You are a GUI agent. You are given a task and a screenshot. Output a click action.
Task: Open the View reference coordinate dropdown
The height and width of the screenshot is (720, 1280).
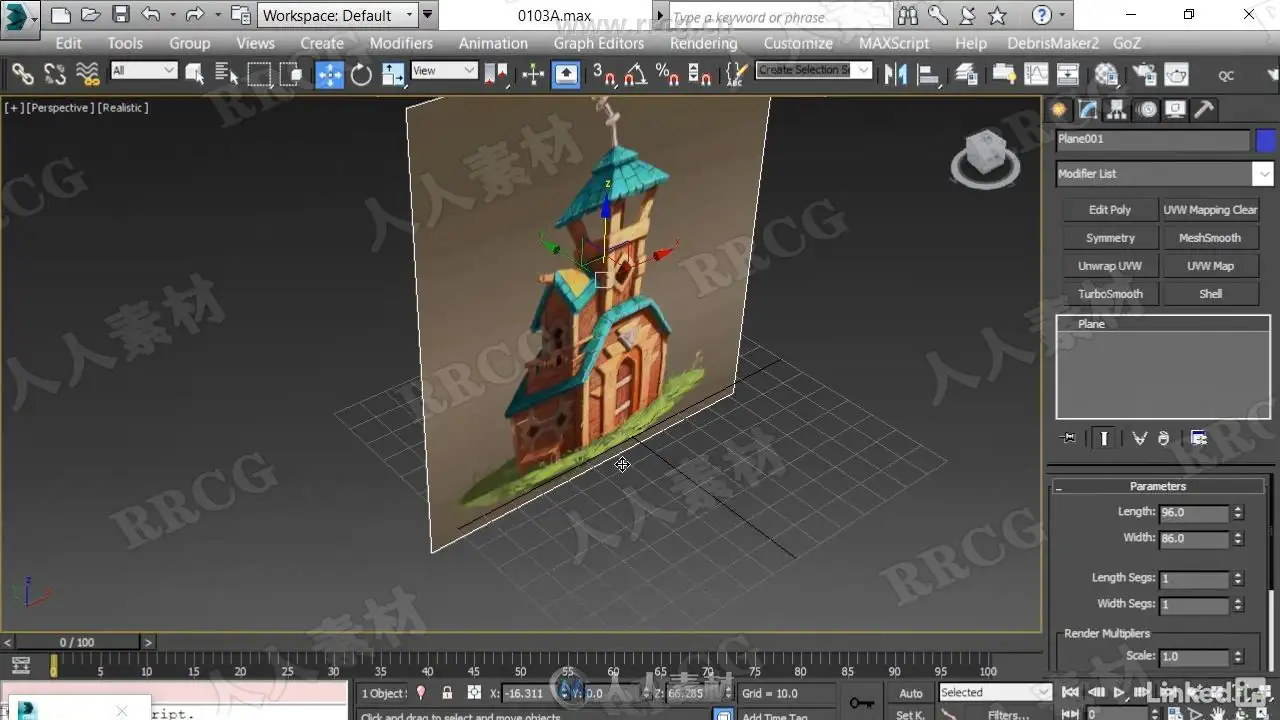tap(444, 71)
